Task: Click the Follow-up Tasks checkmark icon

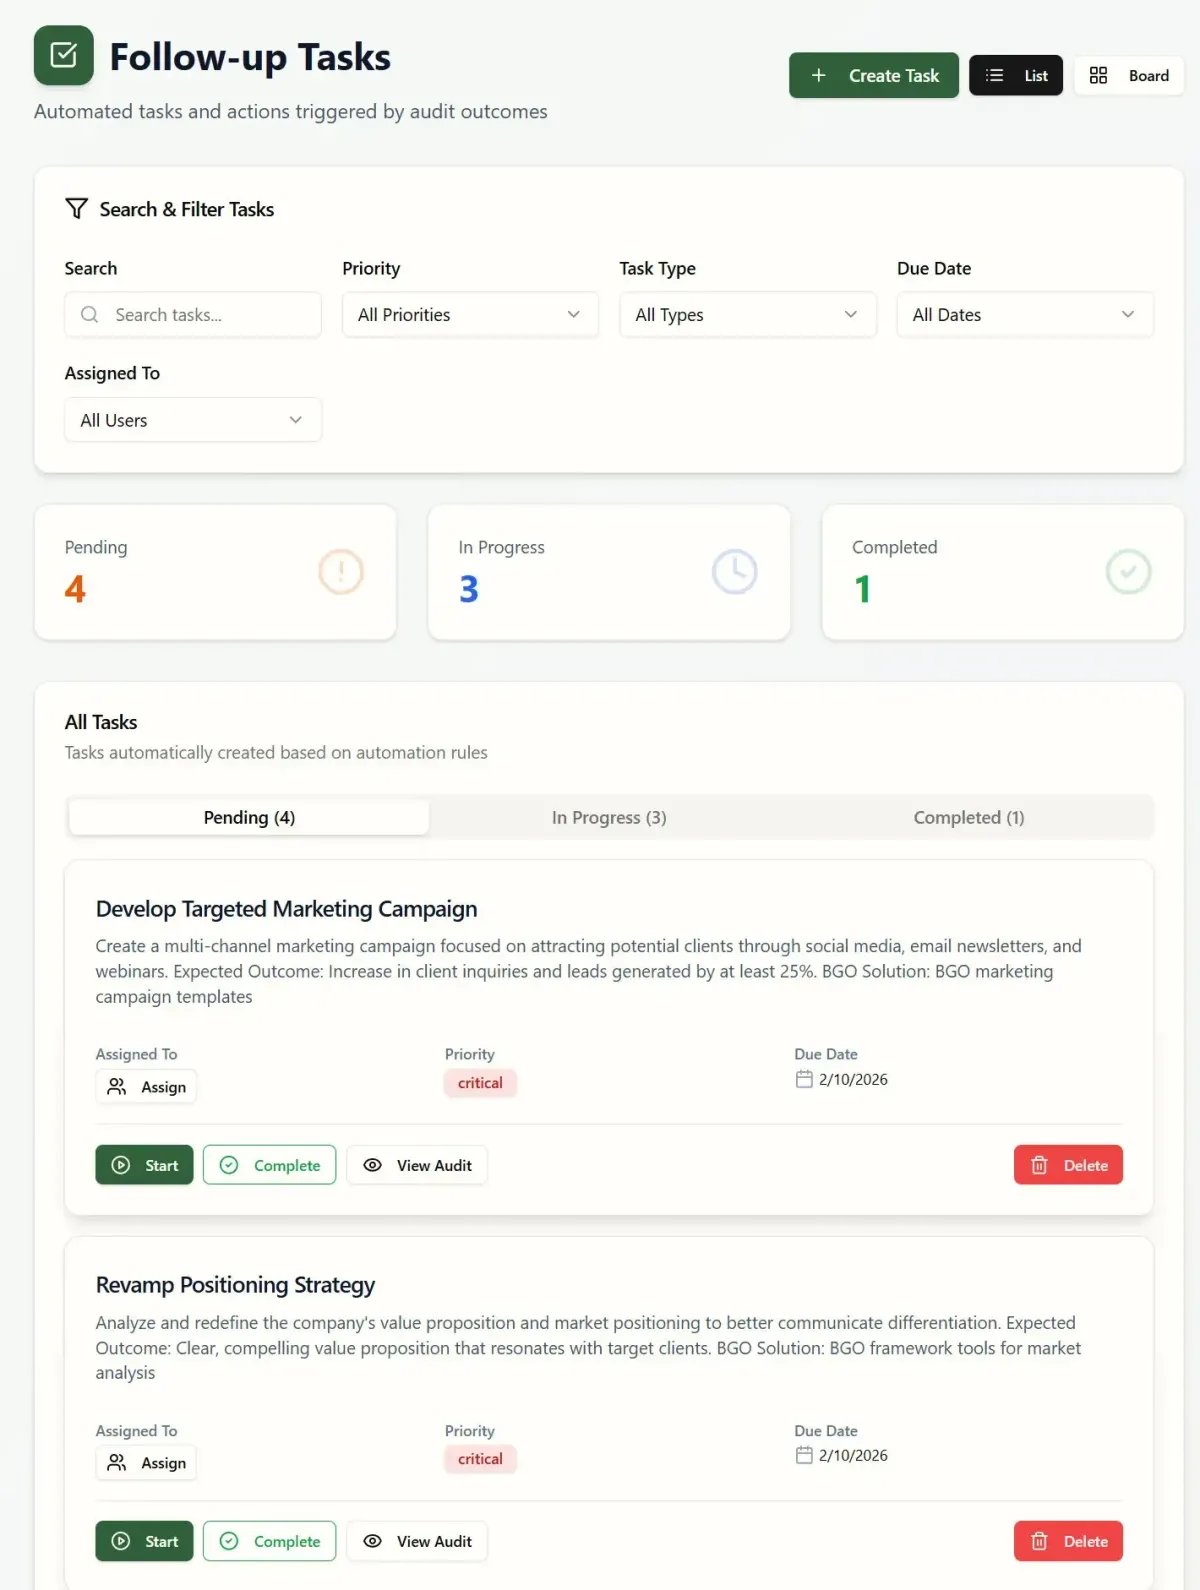Action: pos(63,56)
